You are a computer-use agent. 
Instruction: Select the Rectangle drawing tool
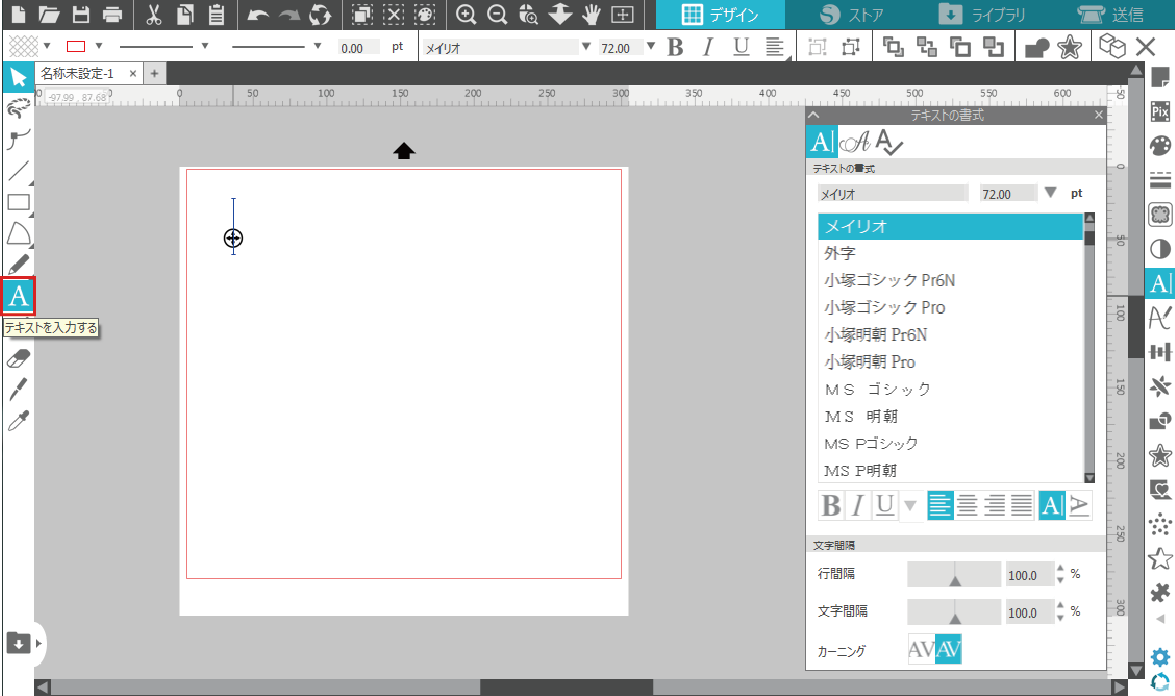click(x=18, y=202)
